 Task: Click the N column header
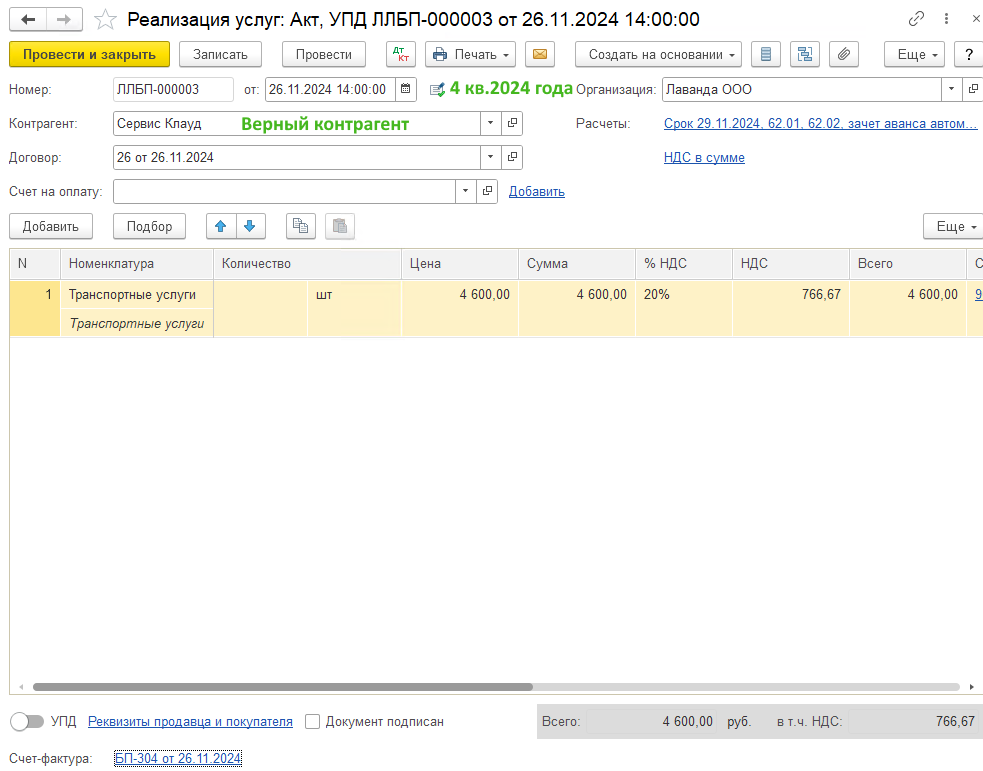pos(35,263)
